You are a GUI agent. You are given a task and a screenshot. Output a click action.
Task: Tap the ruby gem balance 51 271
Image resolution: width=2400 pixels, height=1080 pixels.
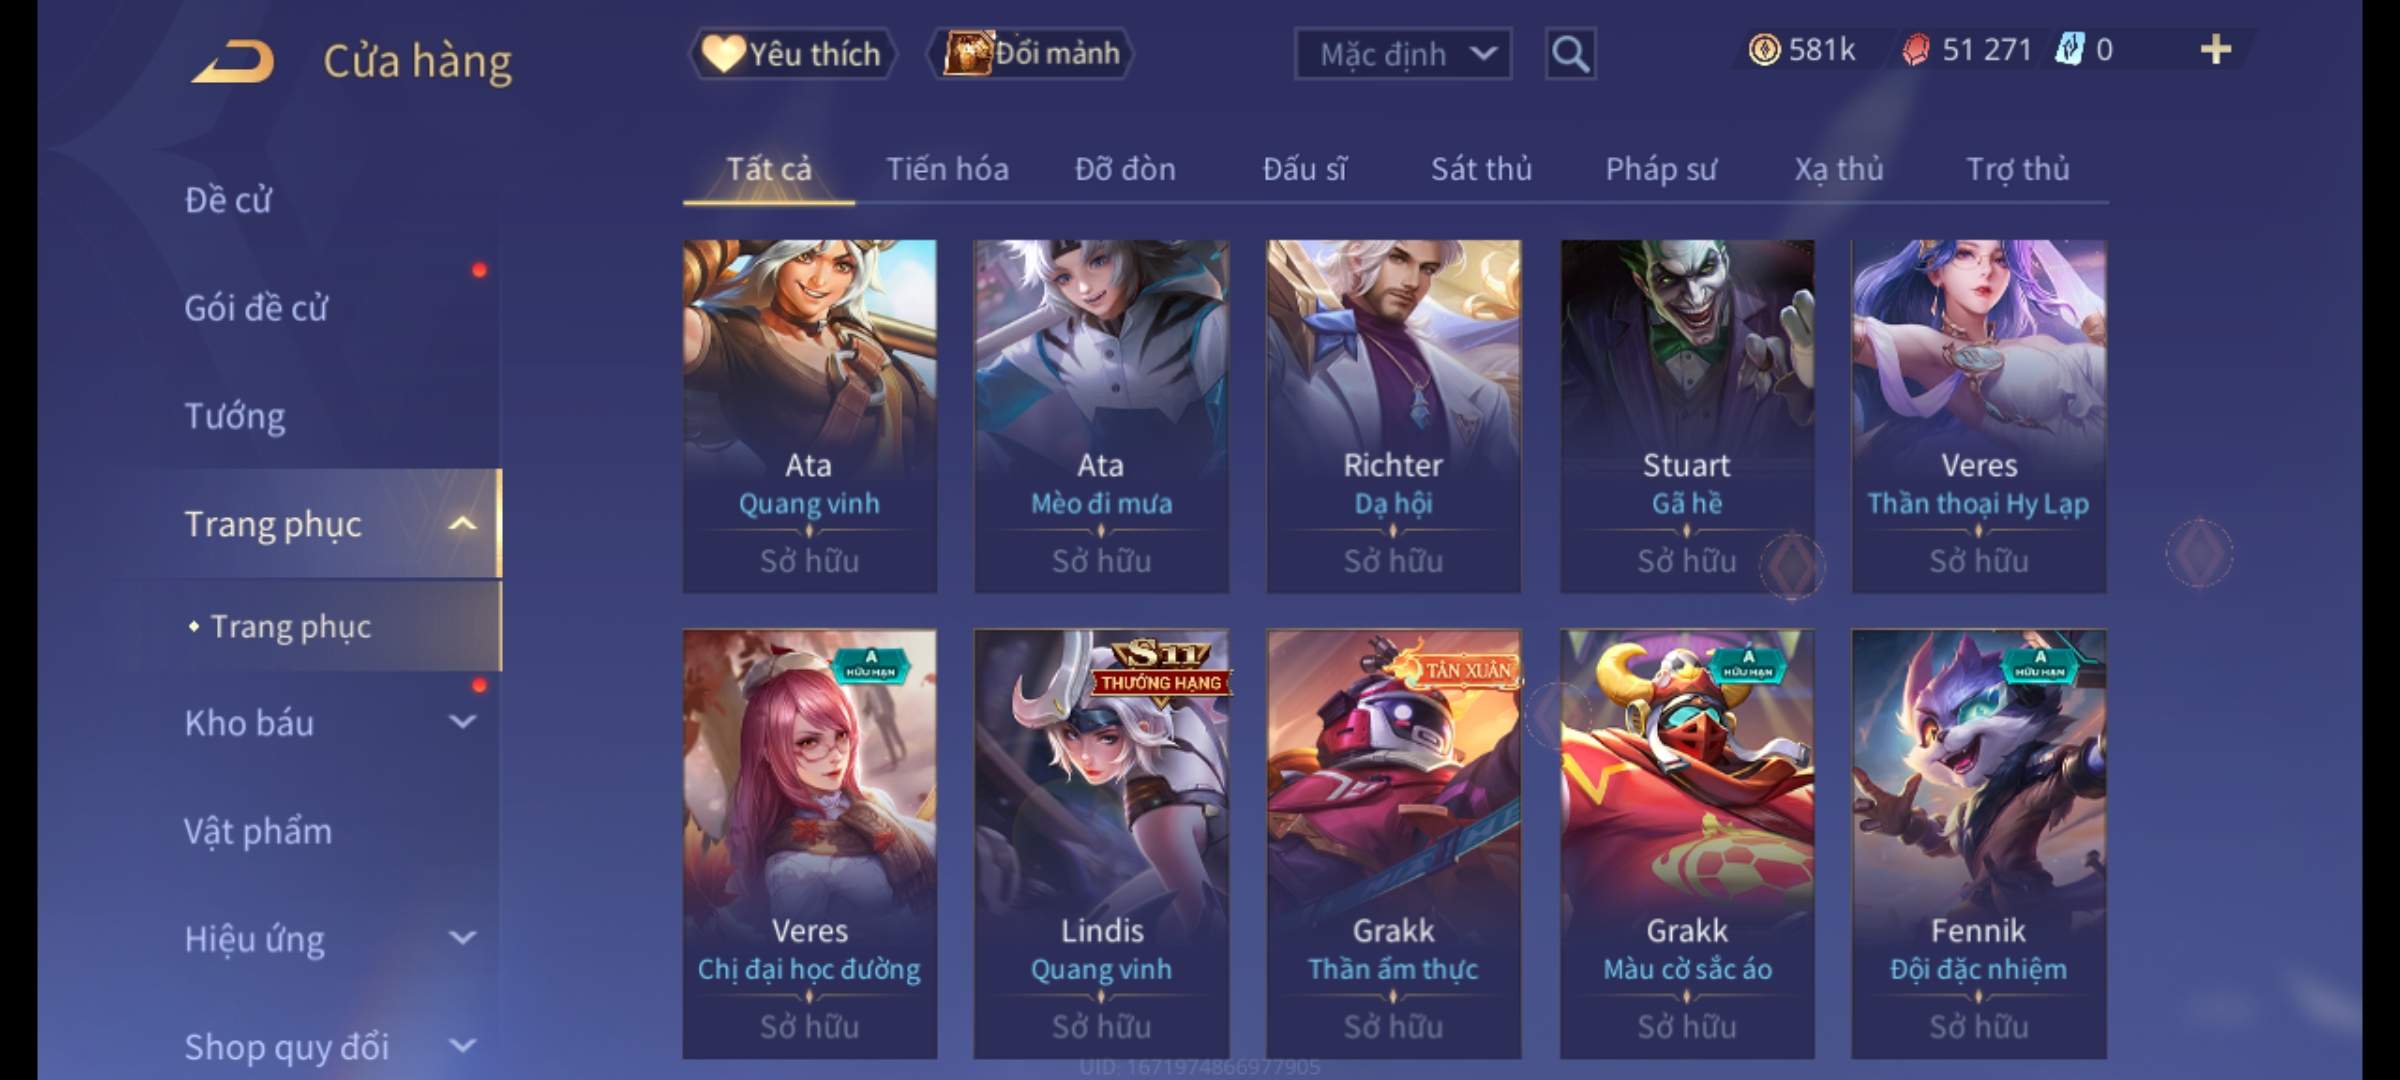point(1968,50)
